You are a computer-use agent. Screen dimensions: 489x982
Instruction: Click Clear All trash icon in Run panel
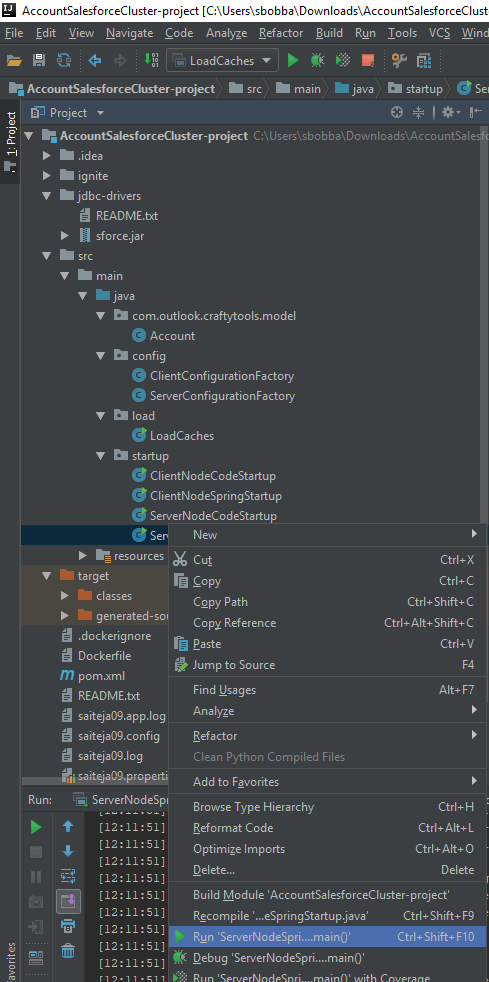click(68, 952)
